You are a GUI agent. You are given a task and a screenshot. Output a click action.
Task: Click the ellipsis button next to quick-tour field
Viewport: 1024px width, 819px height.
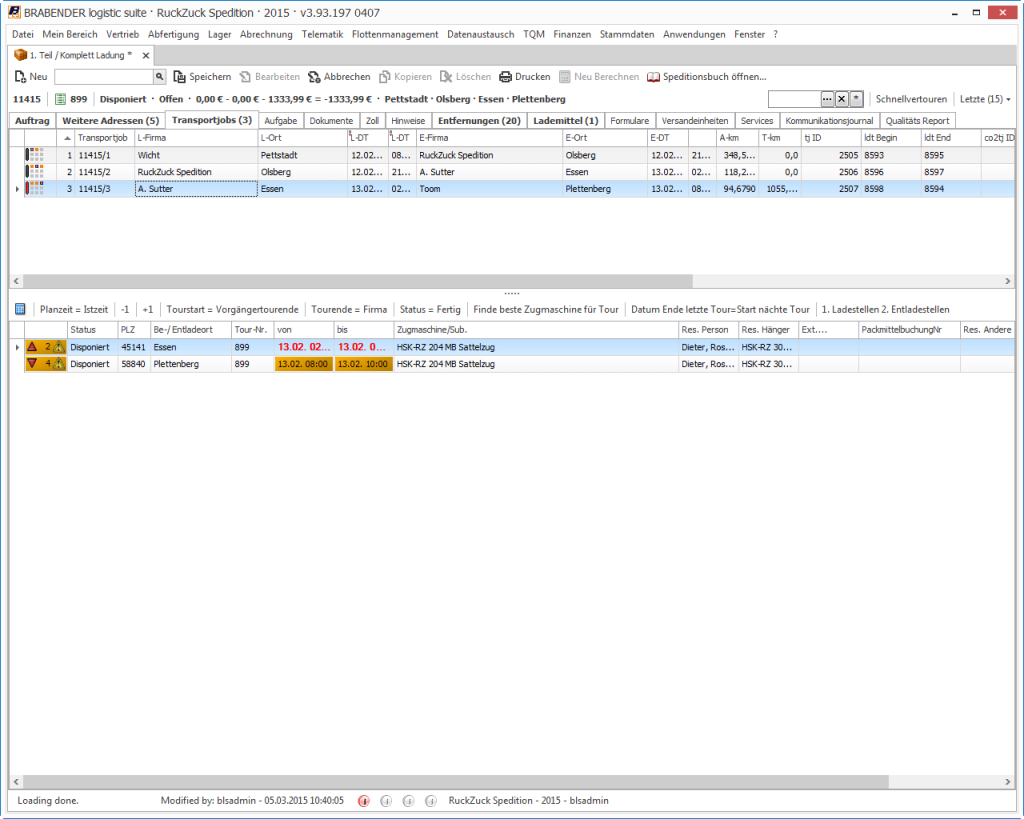[x=827, y=99]
